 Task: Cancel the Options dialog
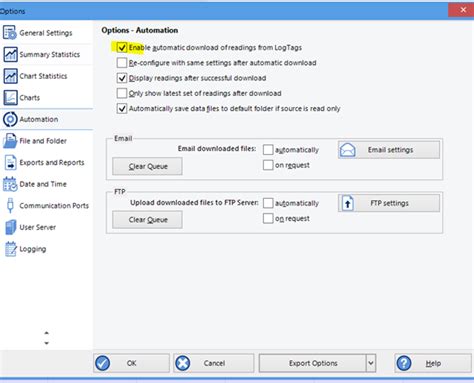click(x=214, y=363)
